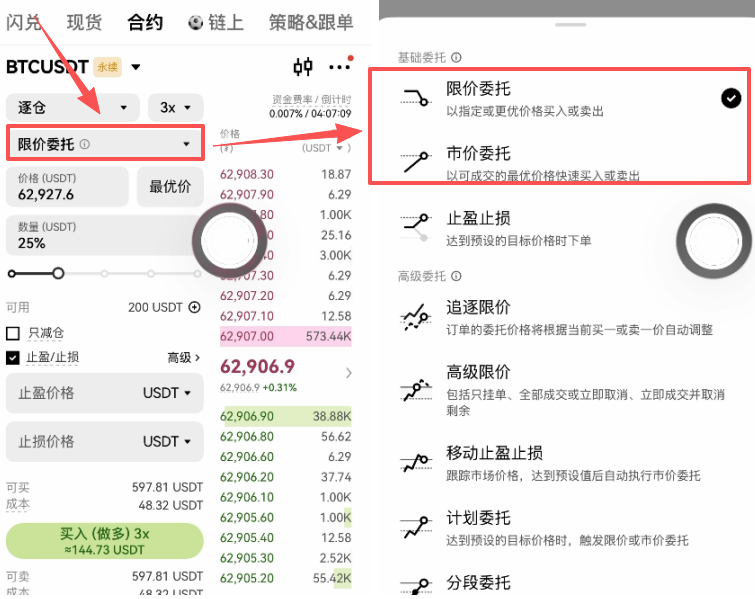The image size is (755, 599).
Task: Click the info icon next to 高级委托
Action: pyautogui.click(x=456, y=276)
